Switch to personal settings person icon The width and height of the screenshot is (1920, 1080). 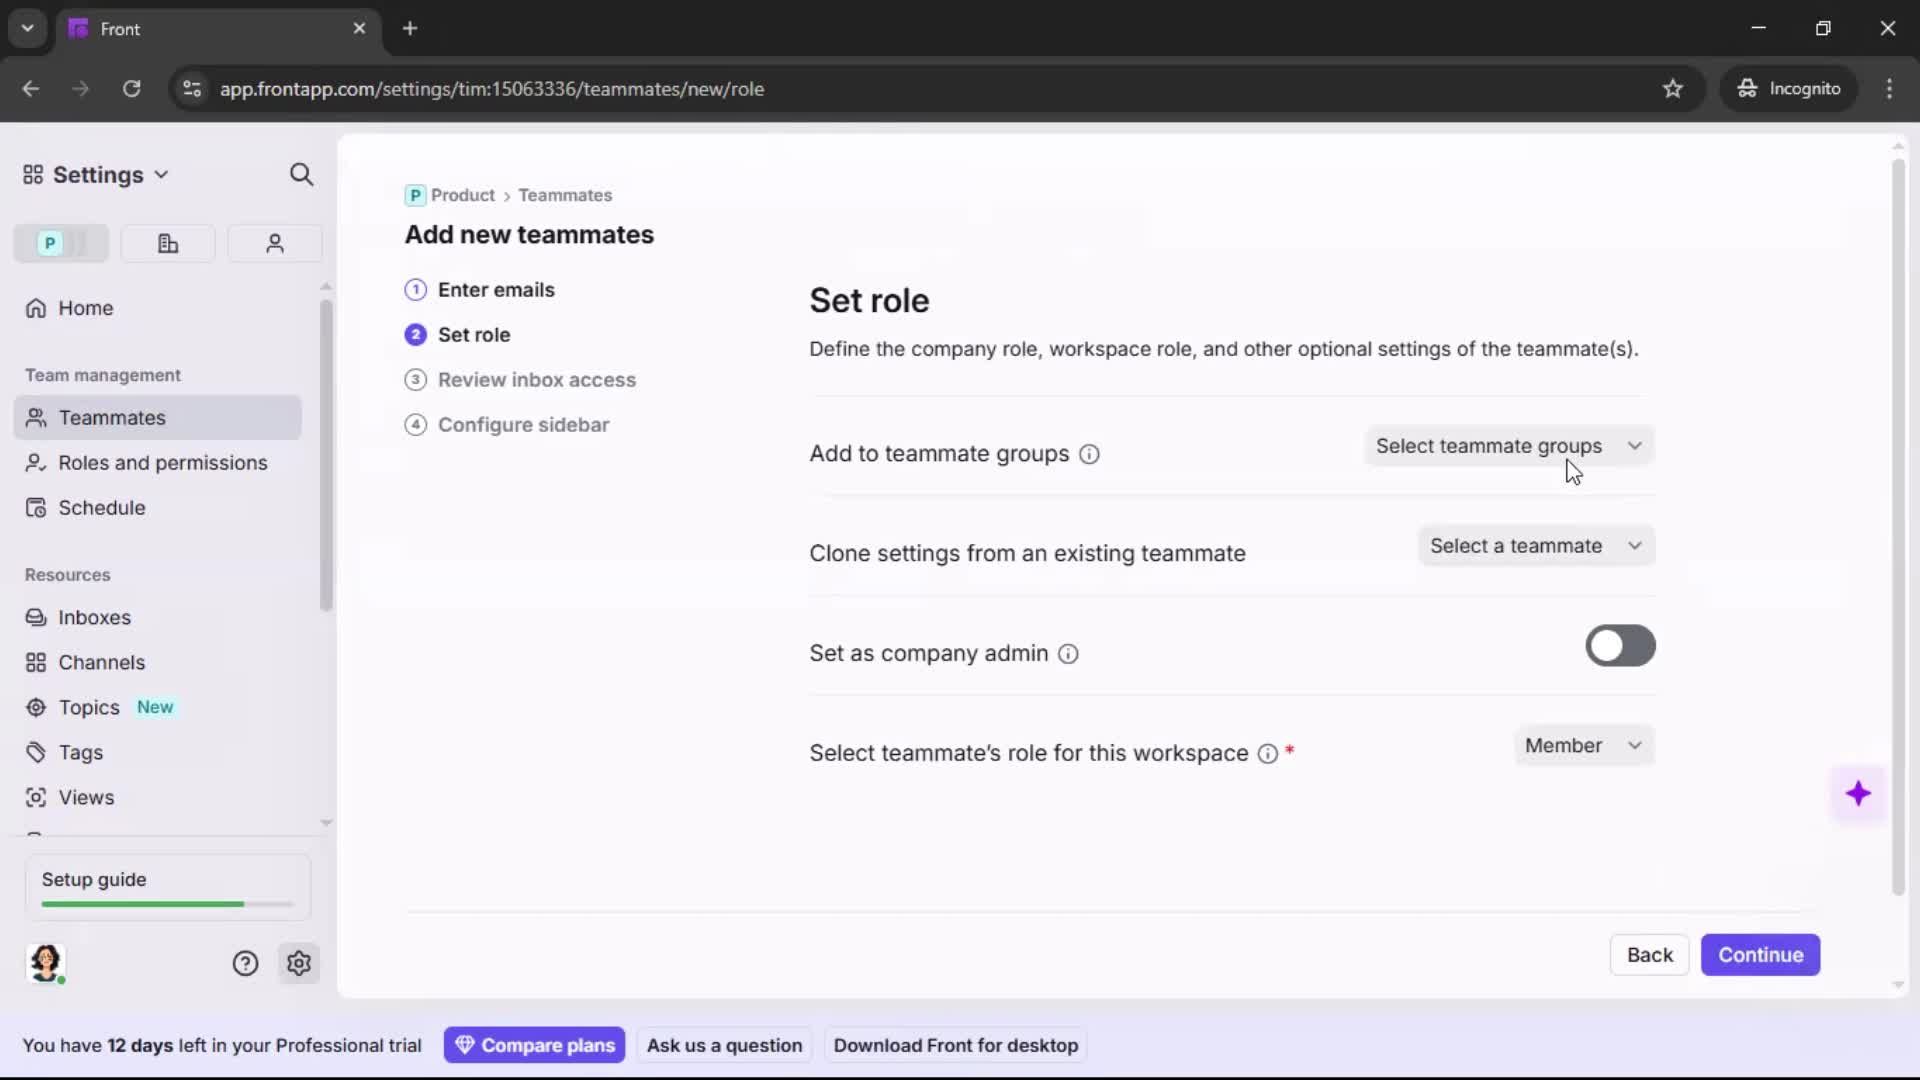[x=274, y=243]
